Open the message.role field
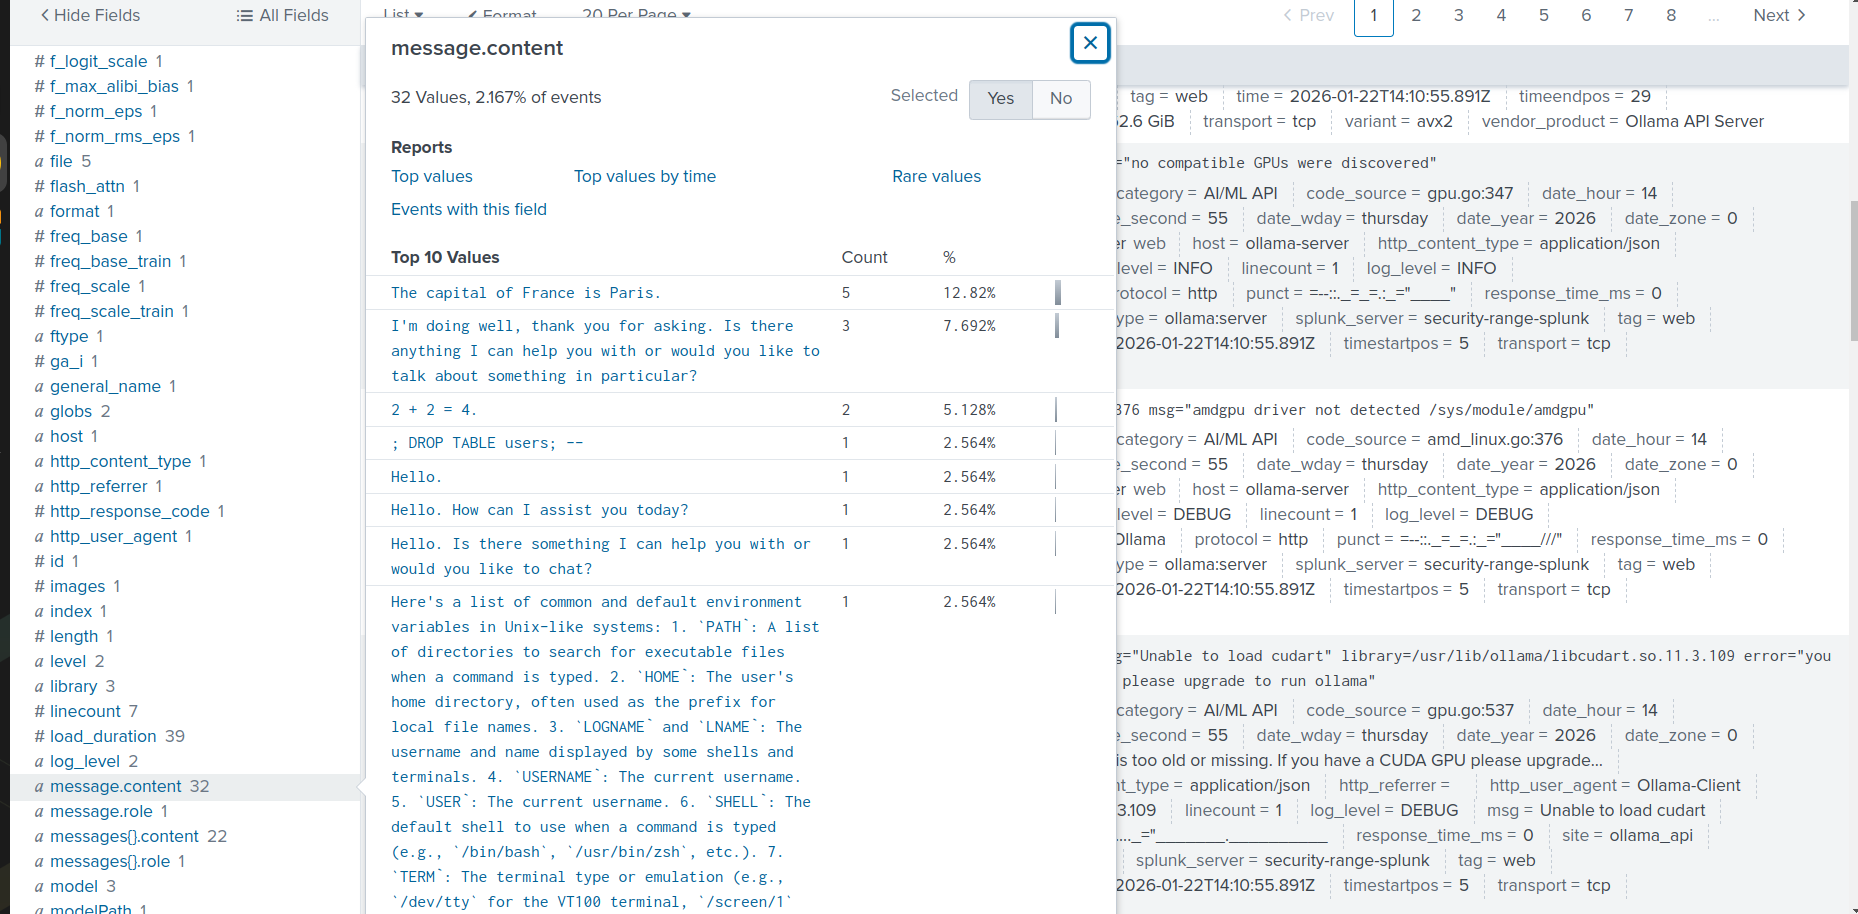1858x914 pixels. pos(101,811)
